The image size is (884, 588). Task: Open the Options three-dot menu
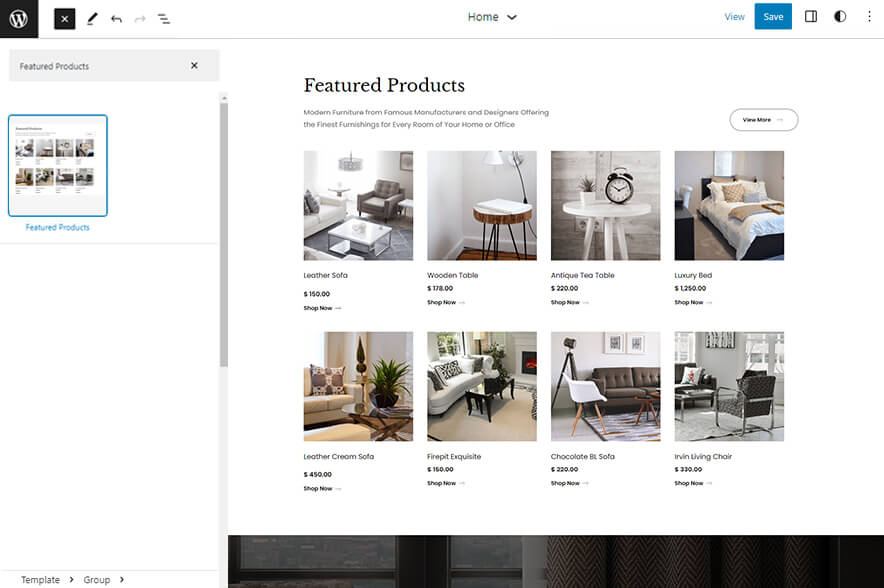[x=868, y=17]
